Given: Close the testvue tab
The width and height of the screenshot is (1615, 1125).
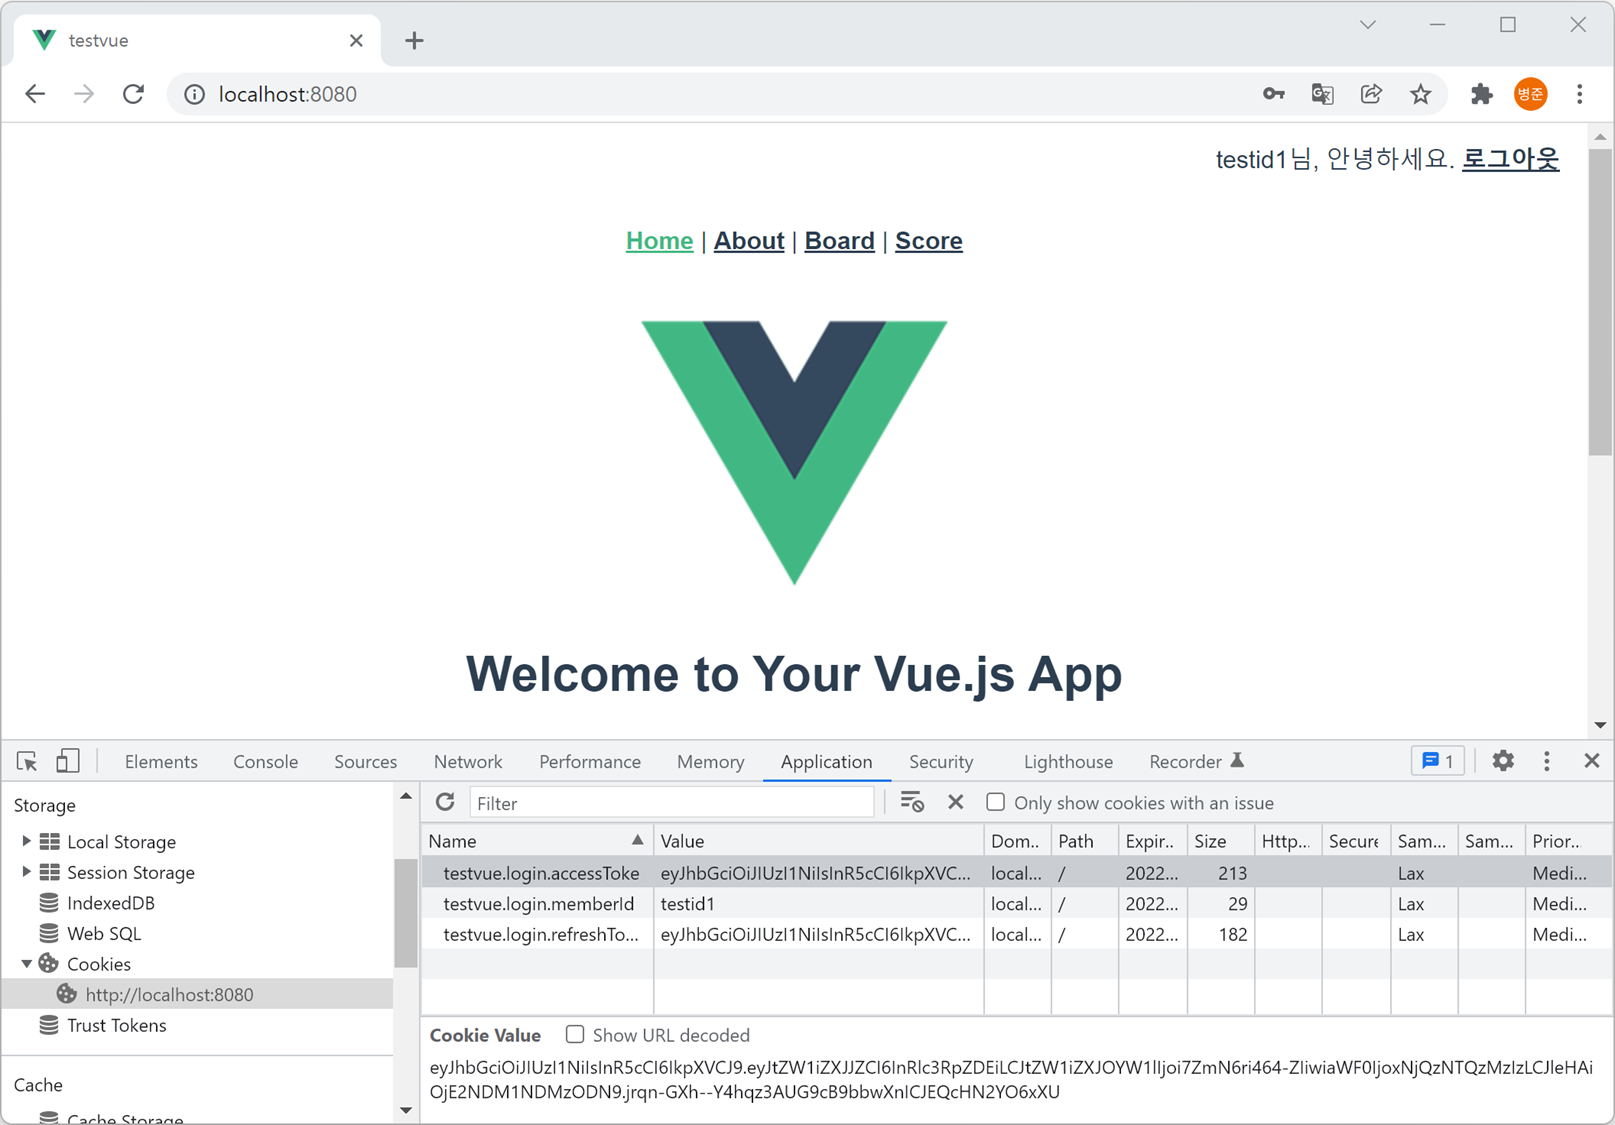Looking at the screenshot, I should click(356, 40).
